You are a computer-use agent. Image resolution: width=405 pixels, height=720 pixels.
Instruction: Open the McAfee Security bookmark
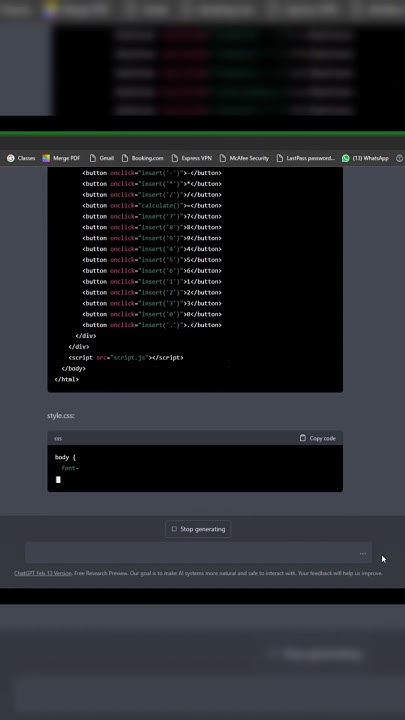tap(244, 158)
